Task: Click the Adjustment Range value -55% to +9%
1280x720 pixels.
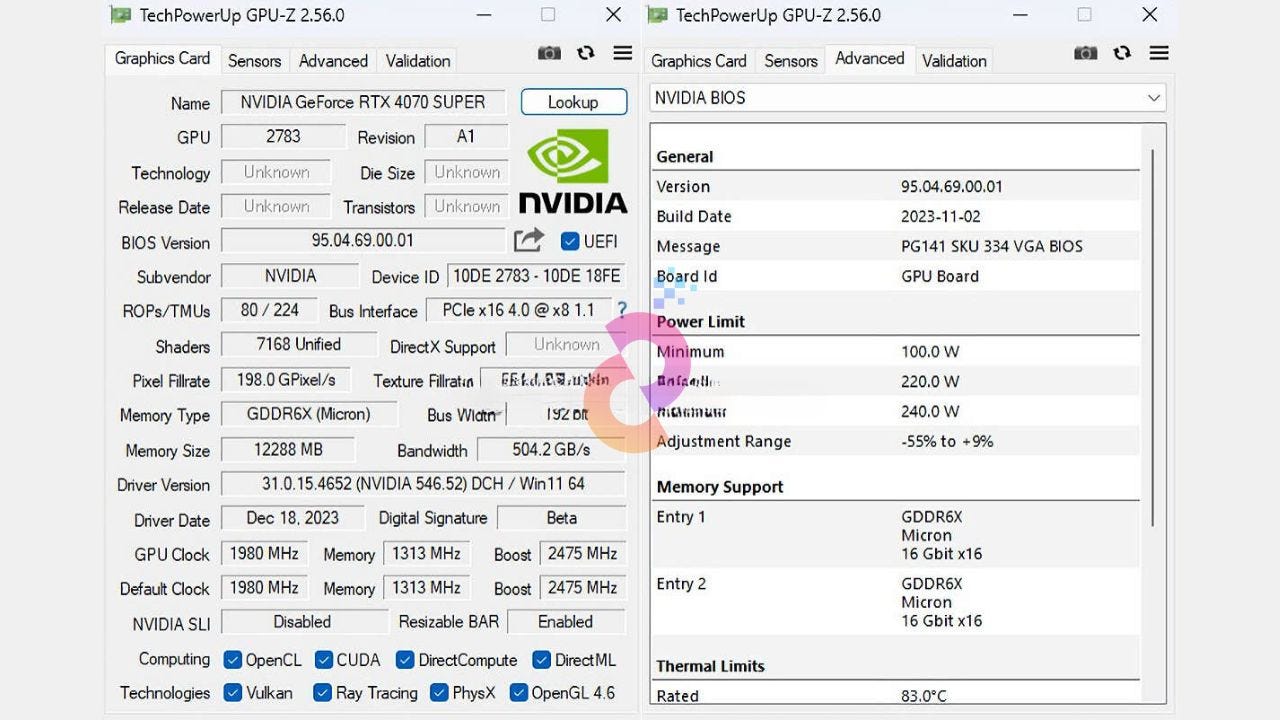Action: (947, 441)
